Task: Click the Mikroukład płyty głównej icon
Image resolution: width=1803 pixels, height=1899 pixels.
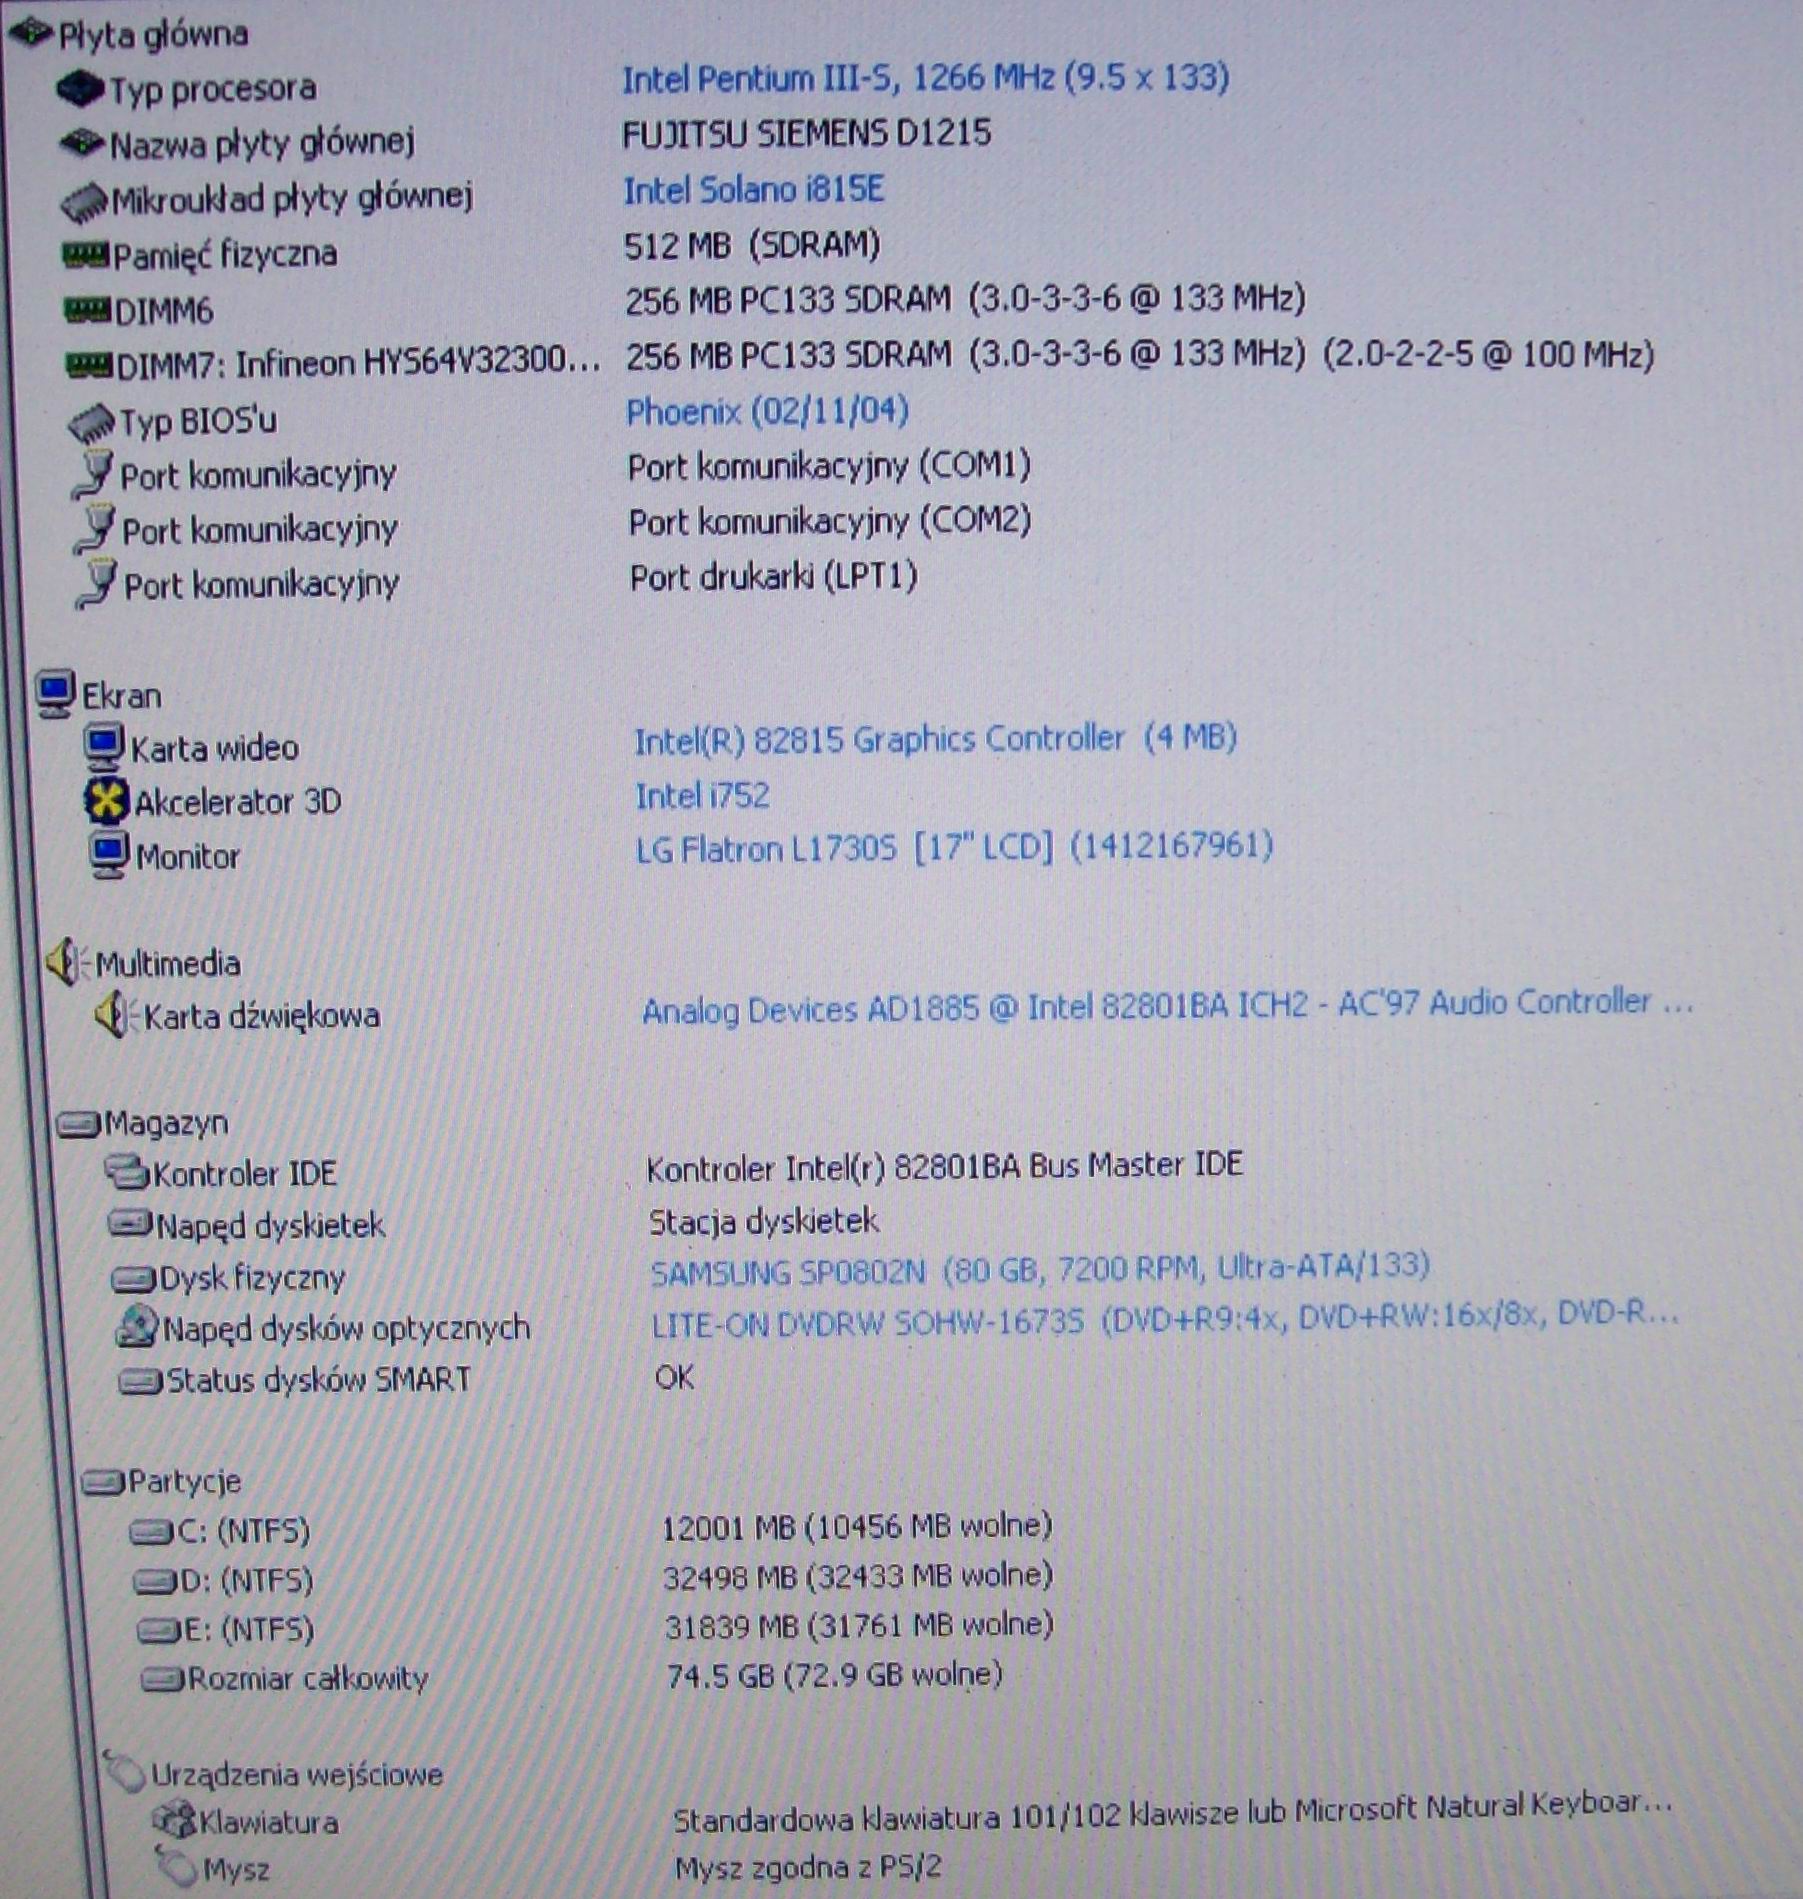Action: [84, 202]
